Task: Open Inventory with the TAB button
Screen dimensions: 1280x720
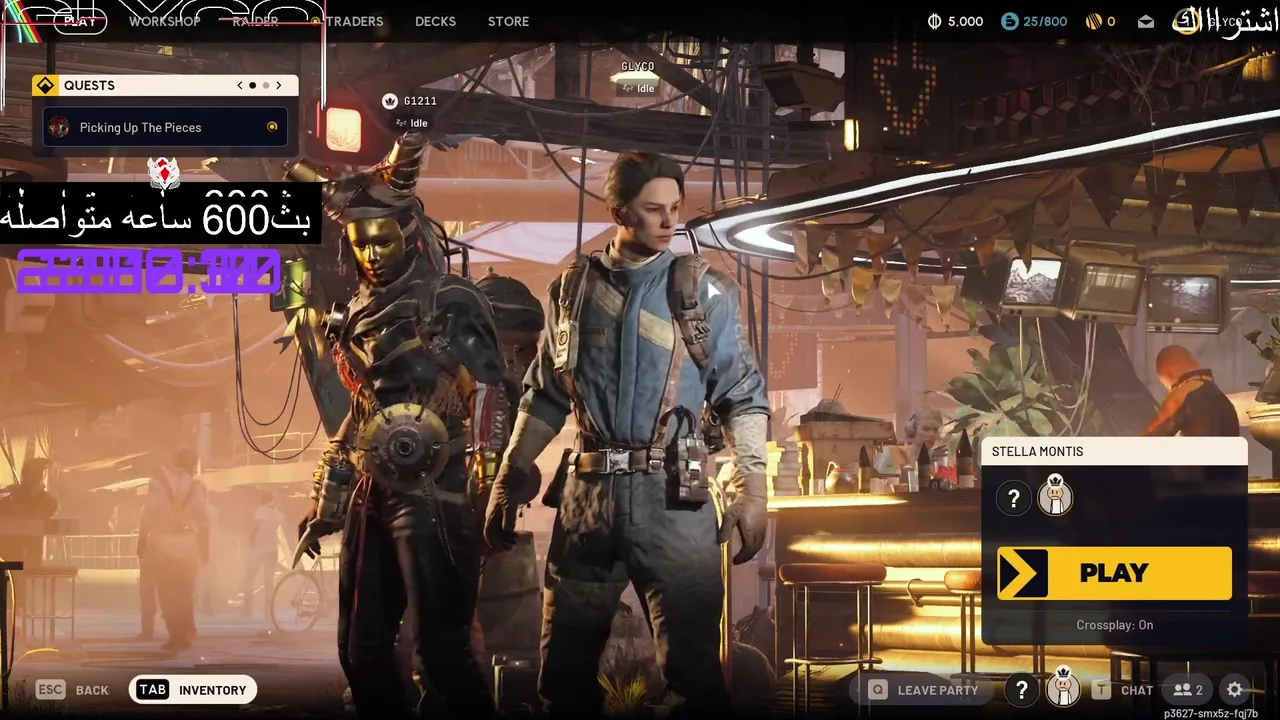Action: pos(193,690)
